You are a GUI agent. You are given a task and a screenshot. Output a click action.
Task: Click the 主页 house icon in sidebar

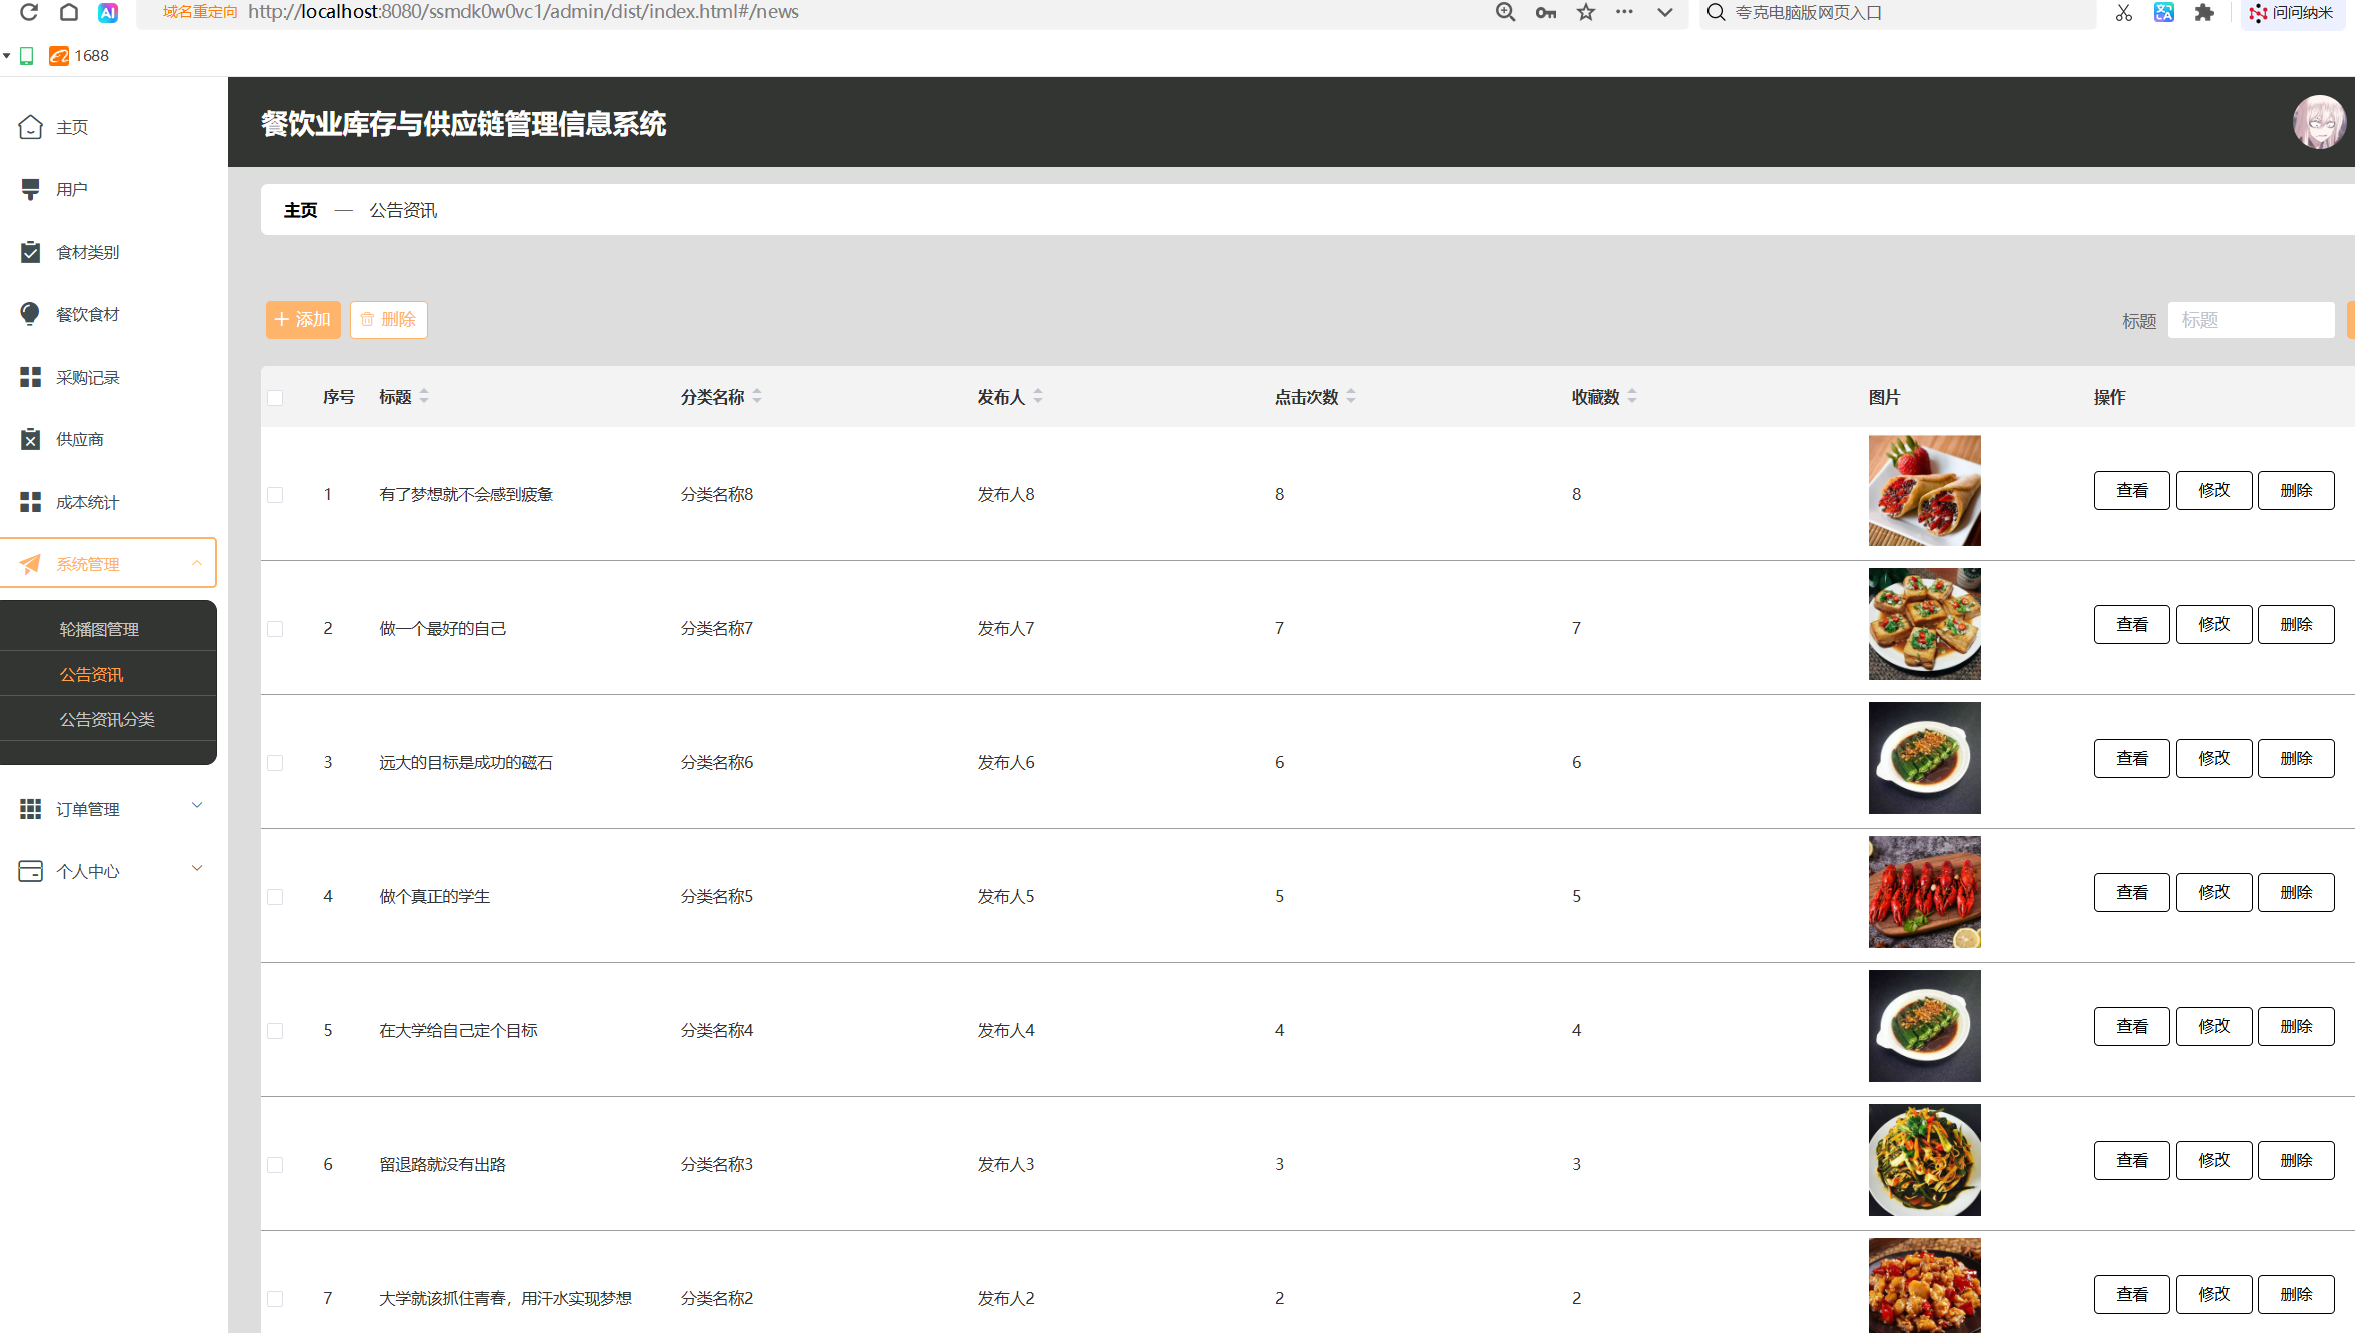[x=31, y=127]
